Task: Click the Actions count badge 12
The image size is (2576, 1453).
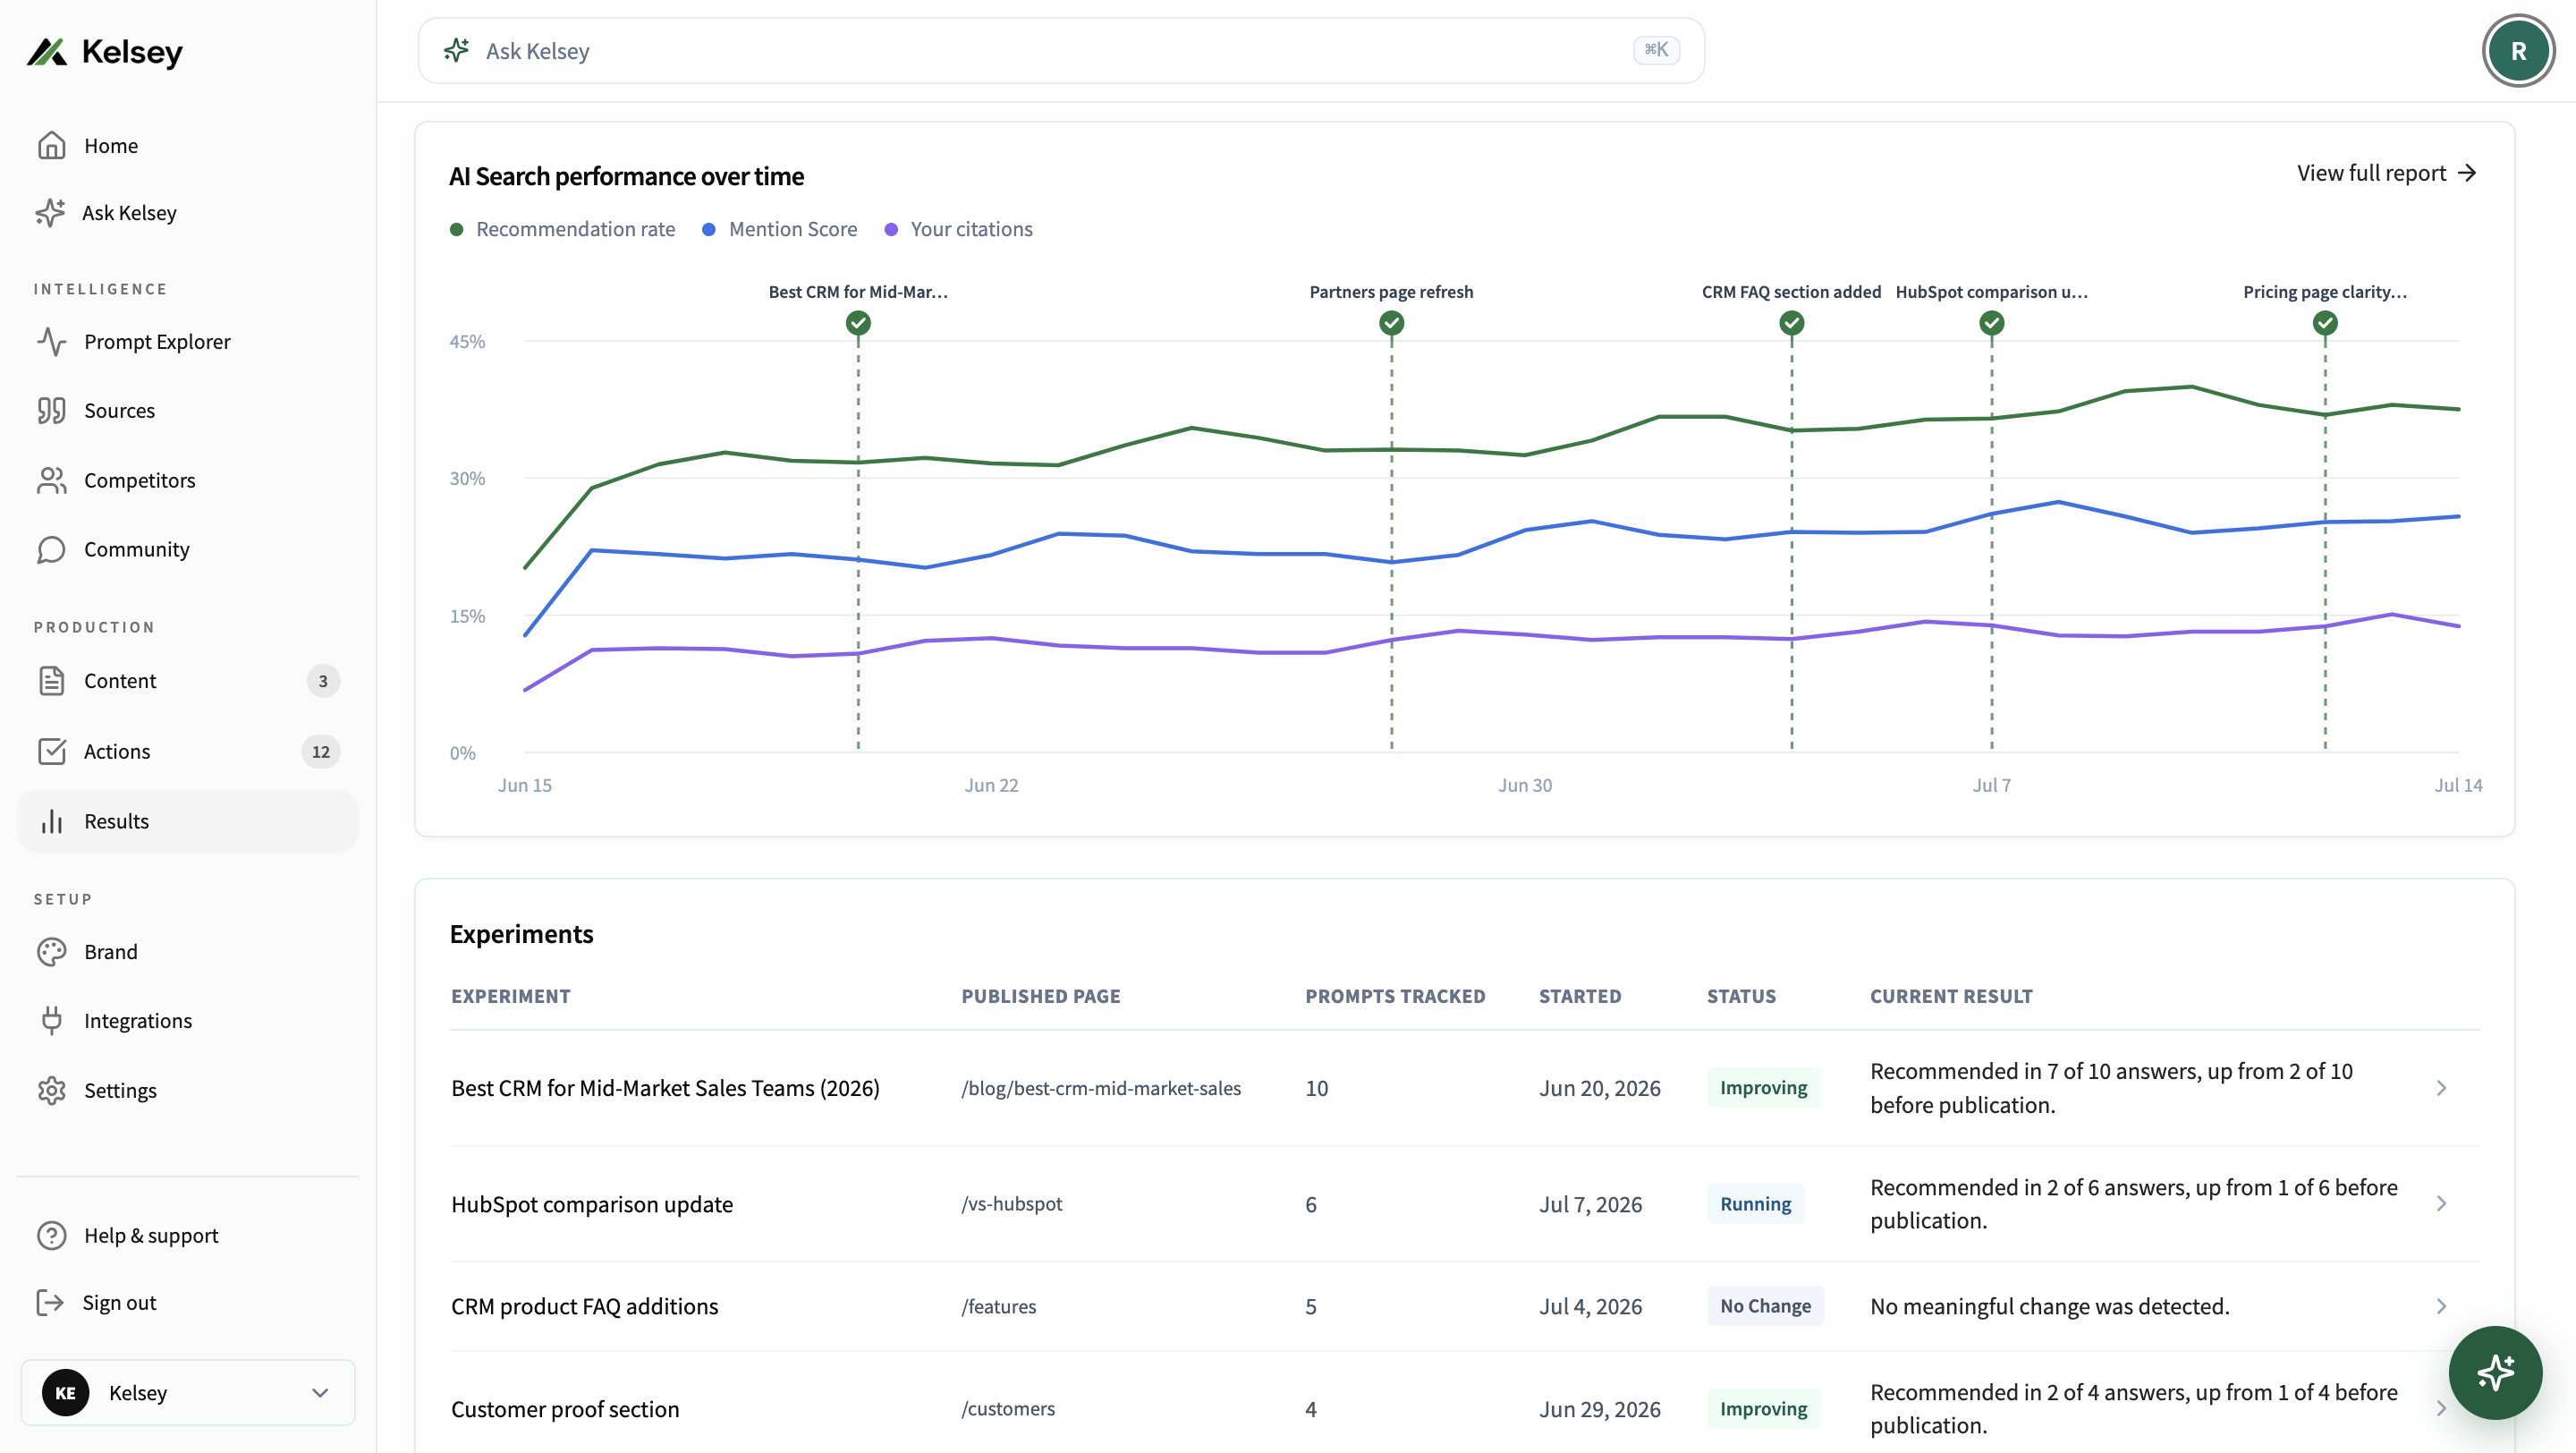Action: click(321, 752)
